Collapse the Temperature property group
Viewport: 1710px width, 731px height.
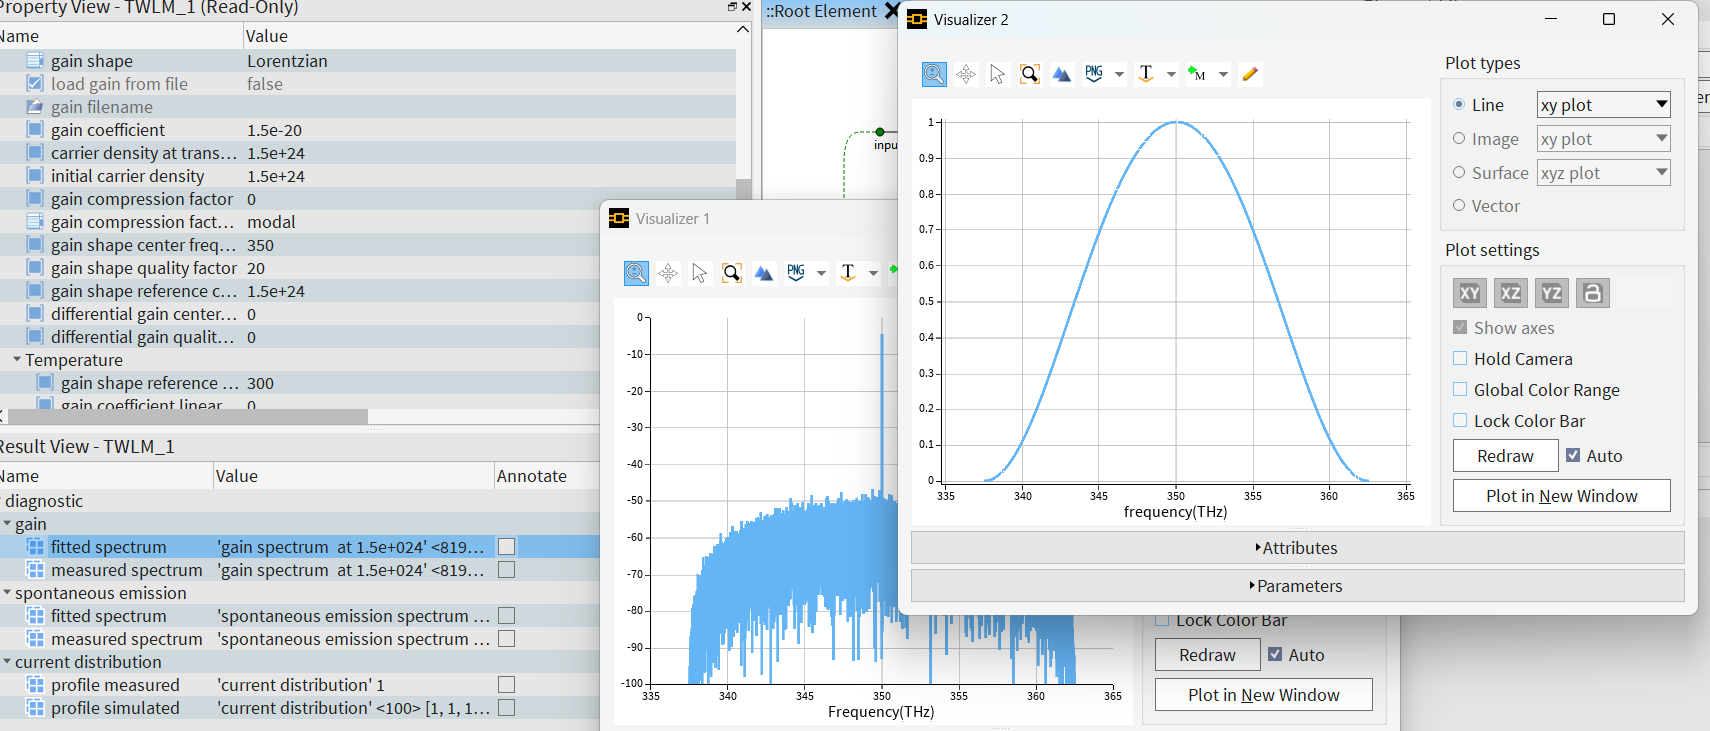(x=17, y=359)
